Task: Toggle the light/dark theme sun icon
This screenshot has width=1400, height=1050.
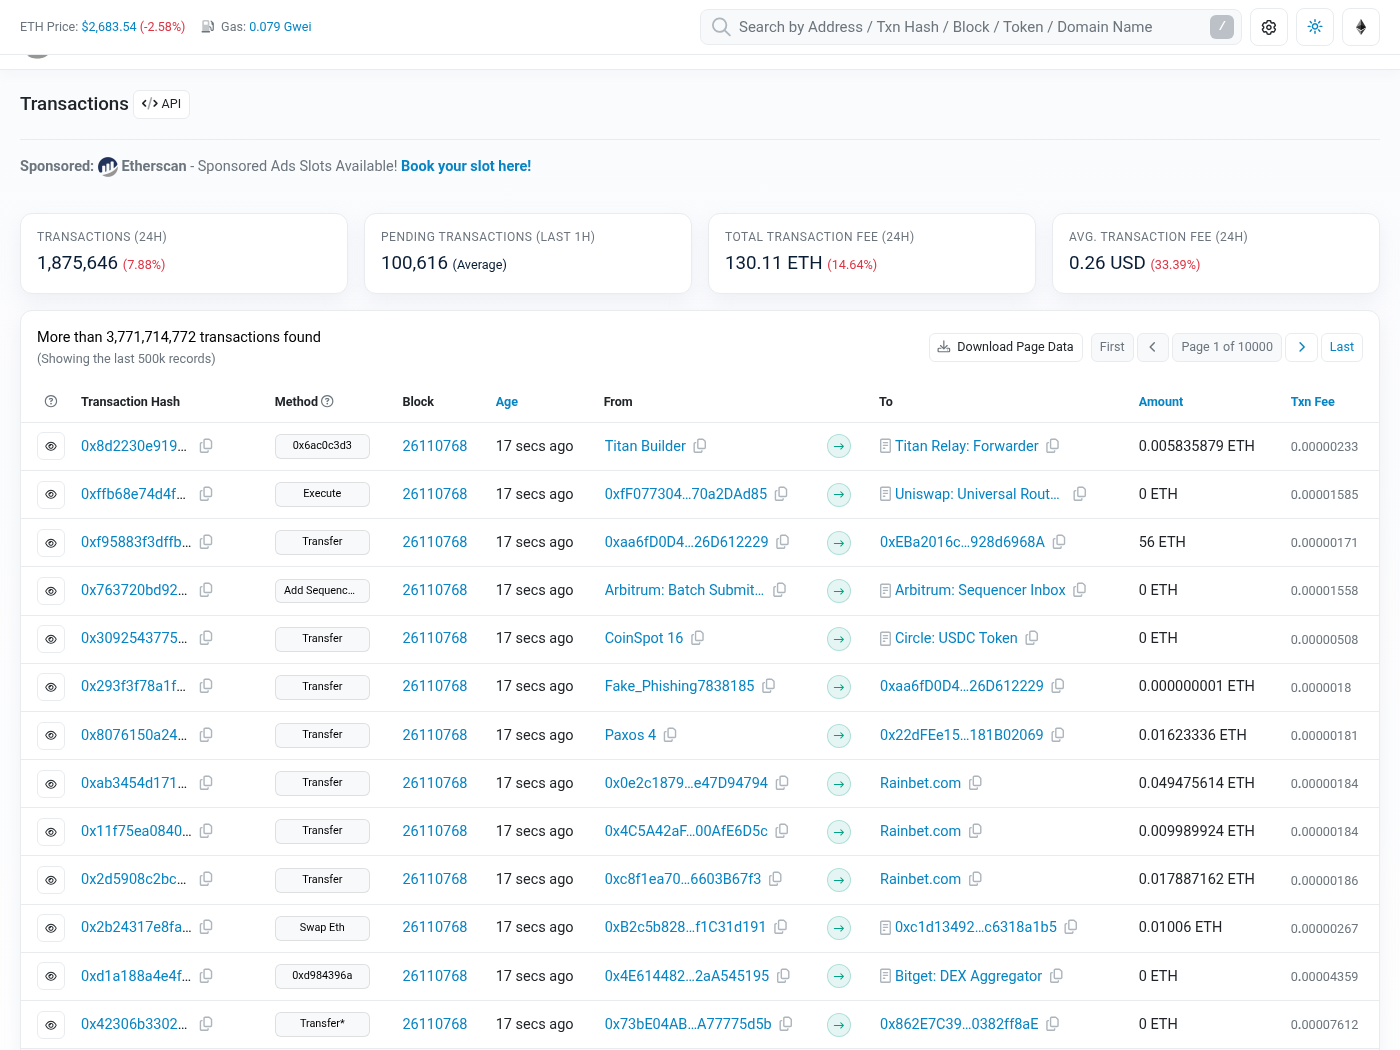Action: click(1315, 27)
